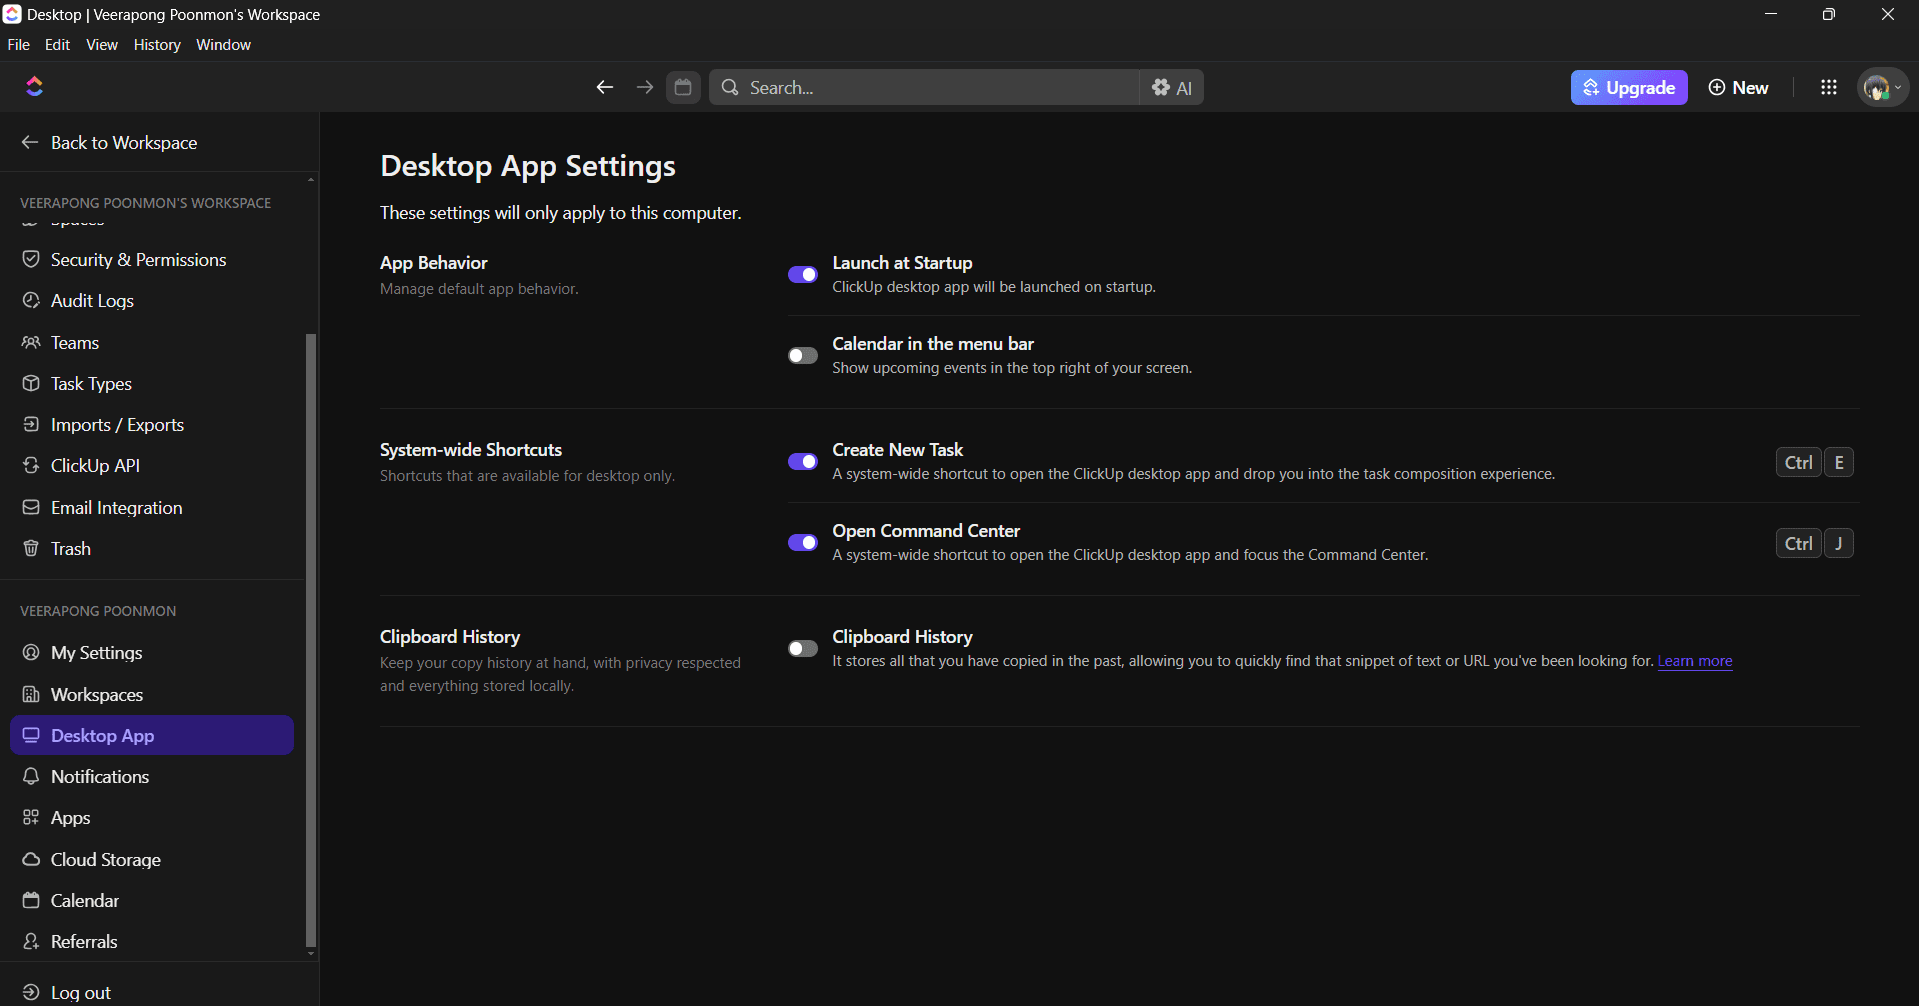Image resolution: width=1919 pixels, height=1006 pixels.
Task: Click the E key shortcut badge
Action: [x=1839, y=462]
